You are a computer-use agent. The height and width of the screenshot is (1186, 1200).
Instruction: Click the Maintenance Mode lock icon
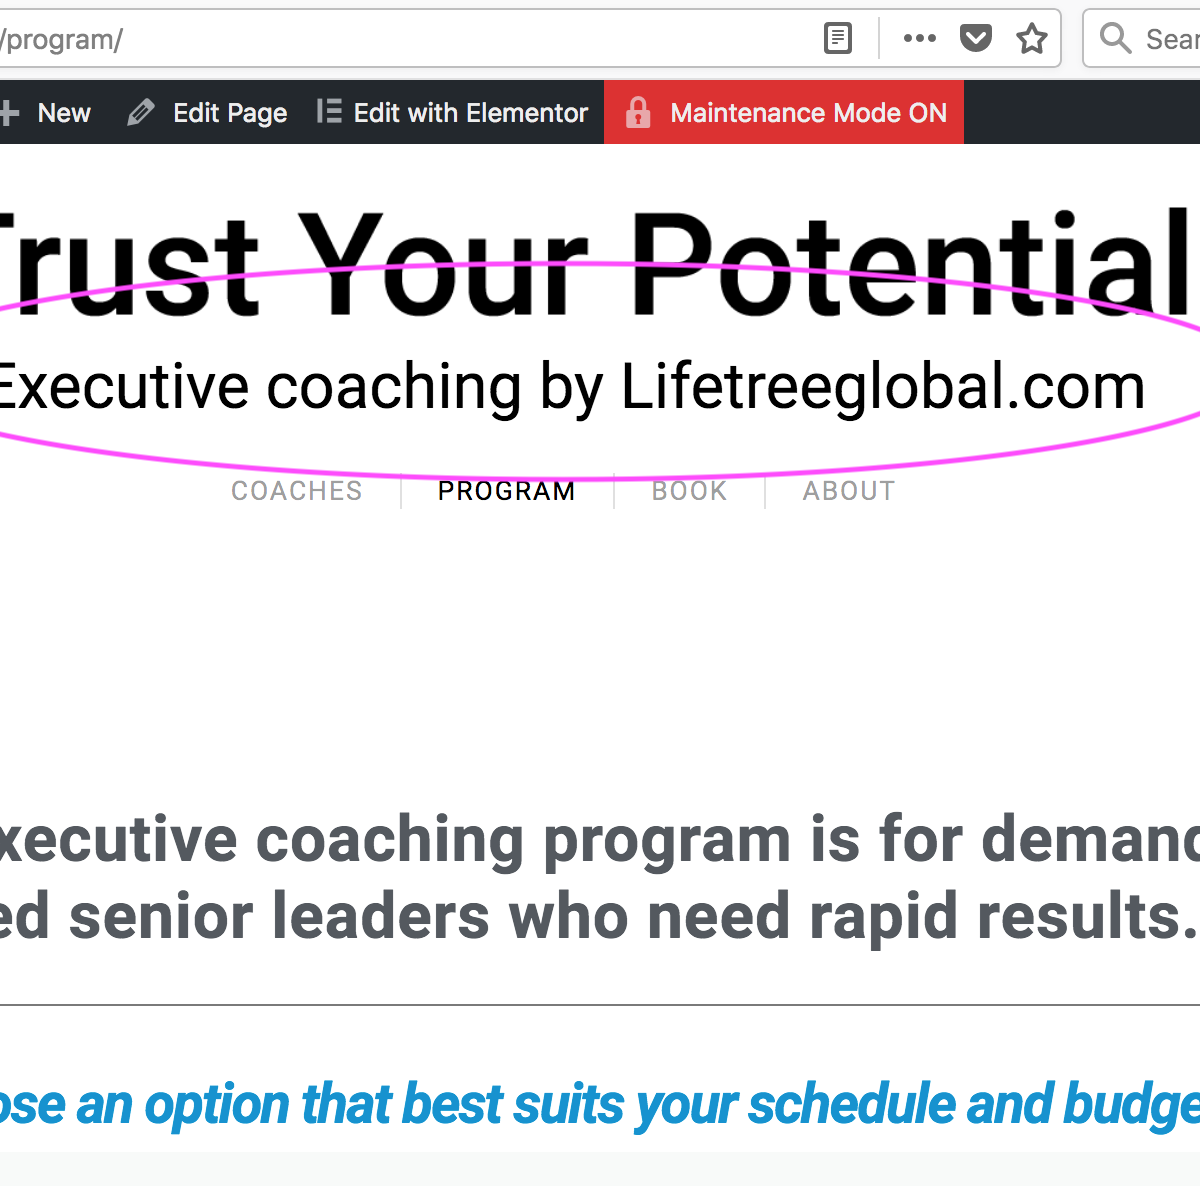point(638,113)
